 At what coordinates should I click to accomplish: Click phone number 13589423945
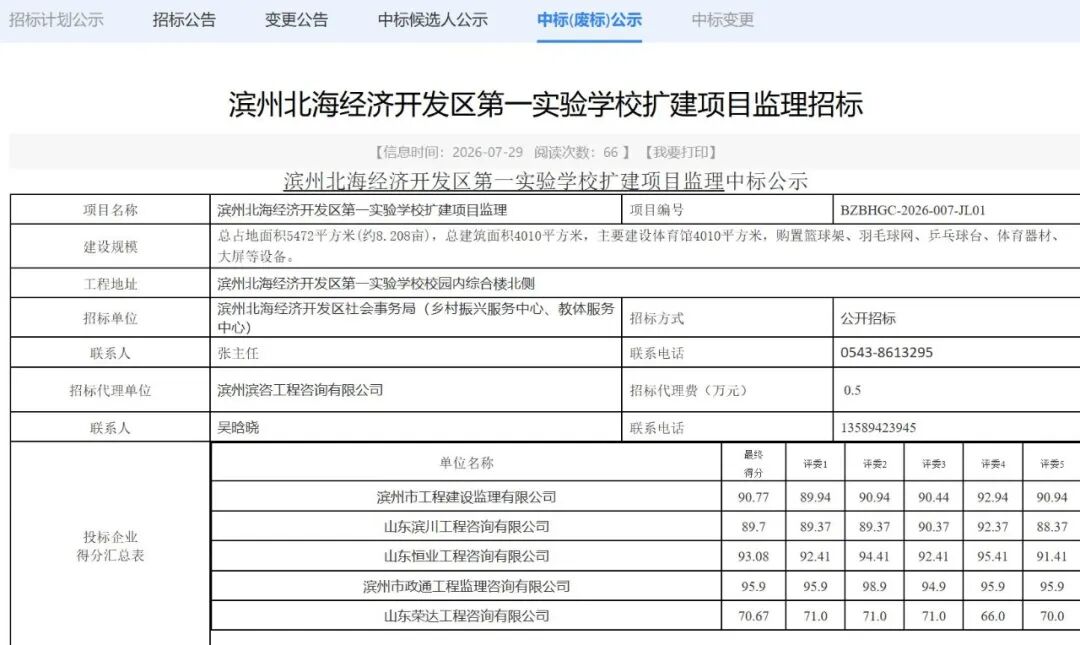pos(878,428)
